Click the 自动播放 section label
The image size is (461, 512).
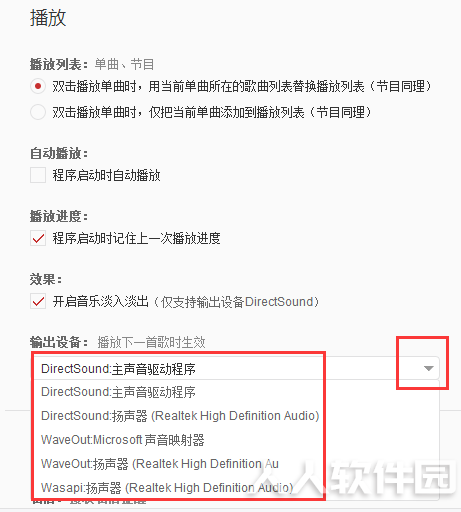coord(59,153)
